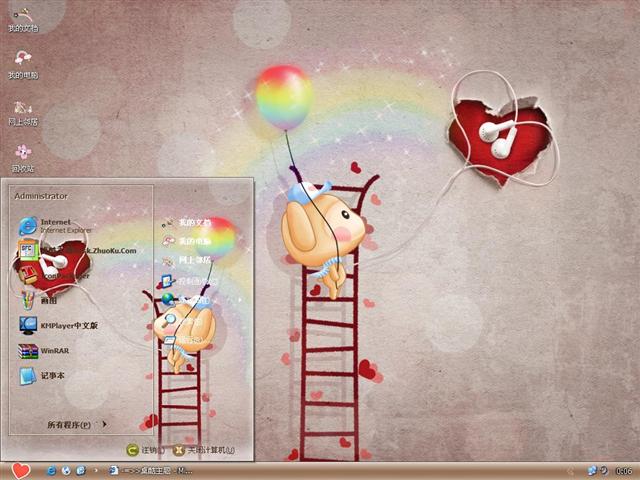Launch Internet Explorer from quick launch
This screenshot has height=480, width=640.
click(x=52, y=471)
